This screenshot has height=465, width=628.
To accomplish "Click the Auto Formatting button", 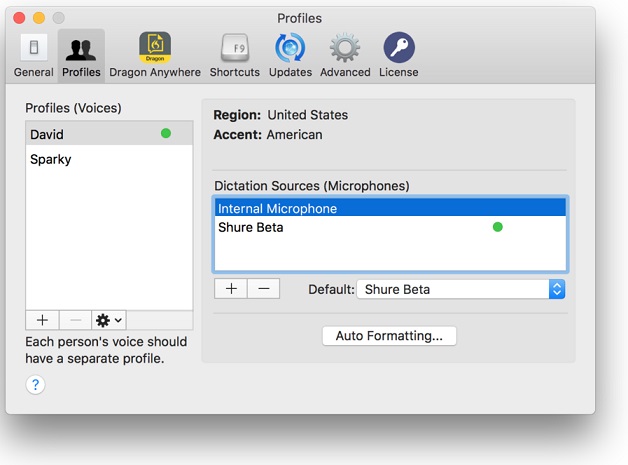I will tap(389, 336).
